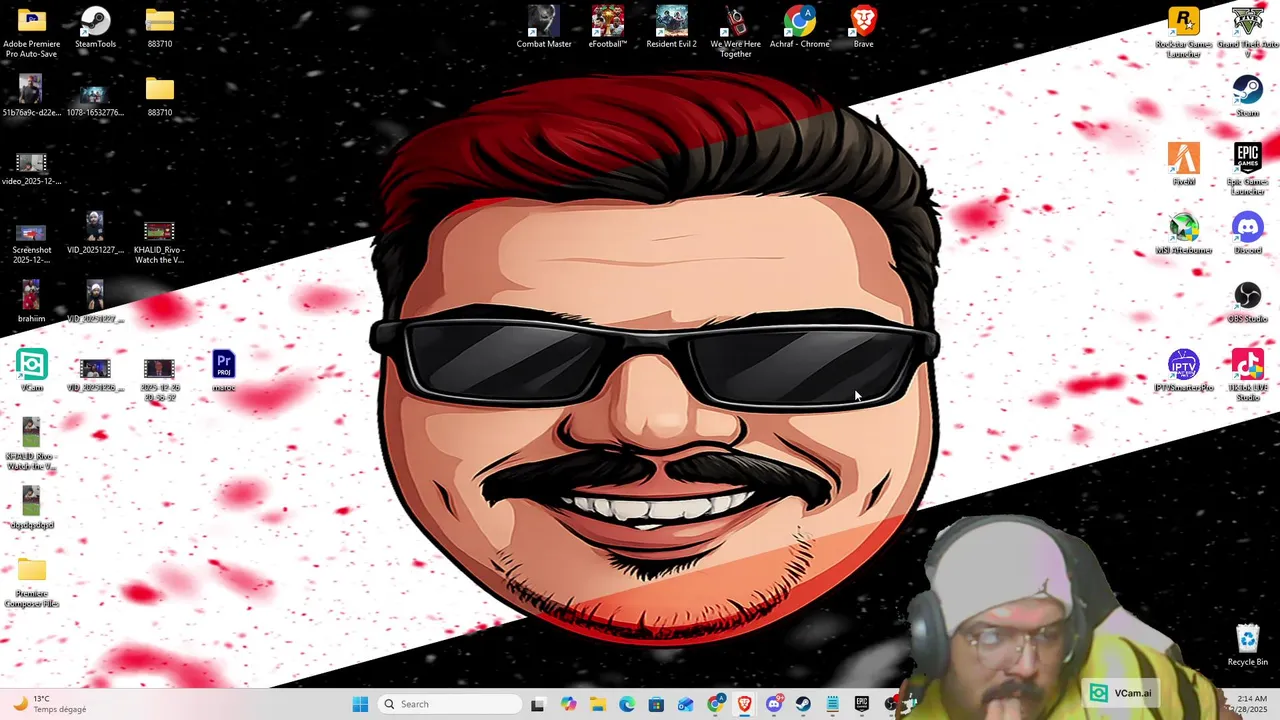Launch FiveM desktop shortcut
Screen dimensions: 1280x720
click(1184, 165)
